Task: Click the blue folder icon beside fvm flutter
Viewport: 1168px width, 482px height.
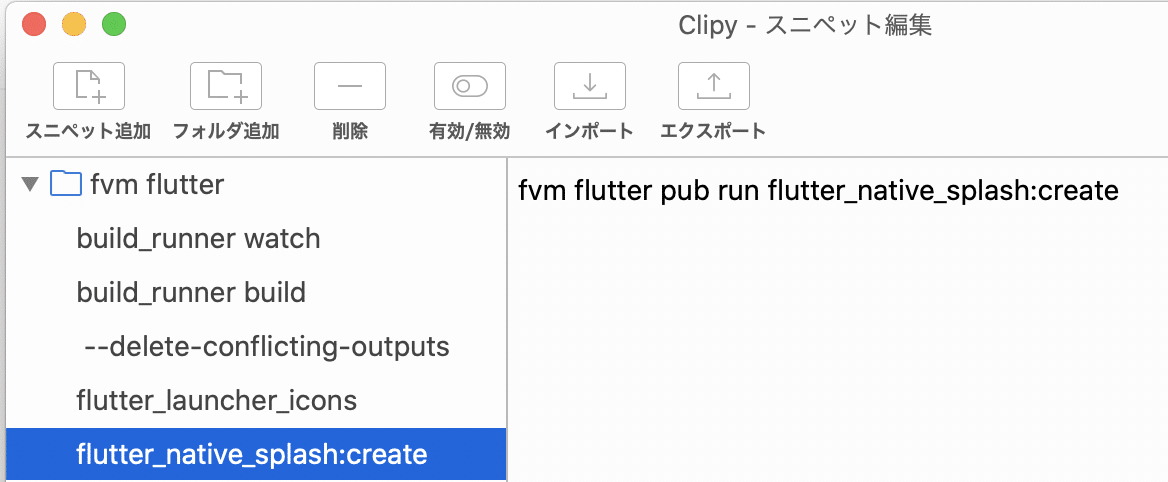Action: (x=65, y=184)
